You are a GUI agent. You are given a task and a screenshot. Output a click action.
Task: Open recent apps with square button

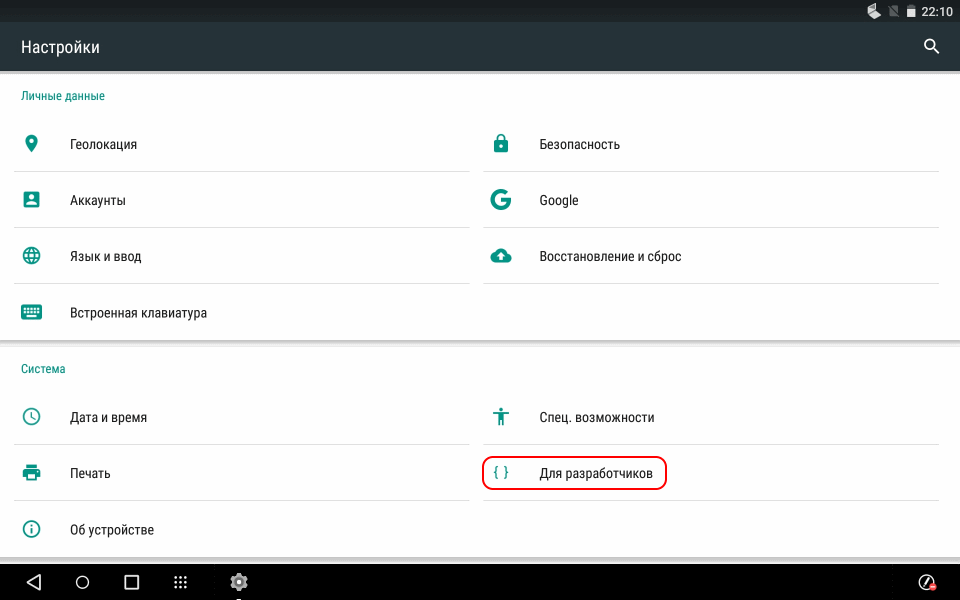pos(131,582)
